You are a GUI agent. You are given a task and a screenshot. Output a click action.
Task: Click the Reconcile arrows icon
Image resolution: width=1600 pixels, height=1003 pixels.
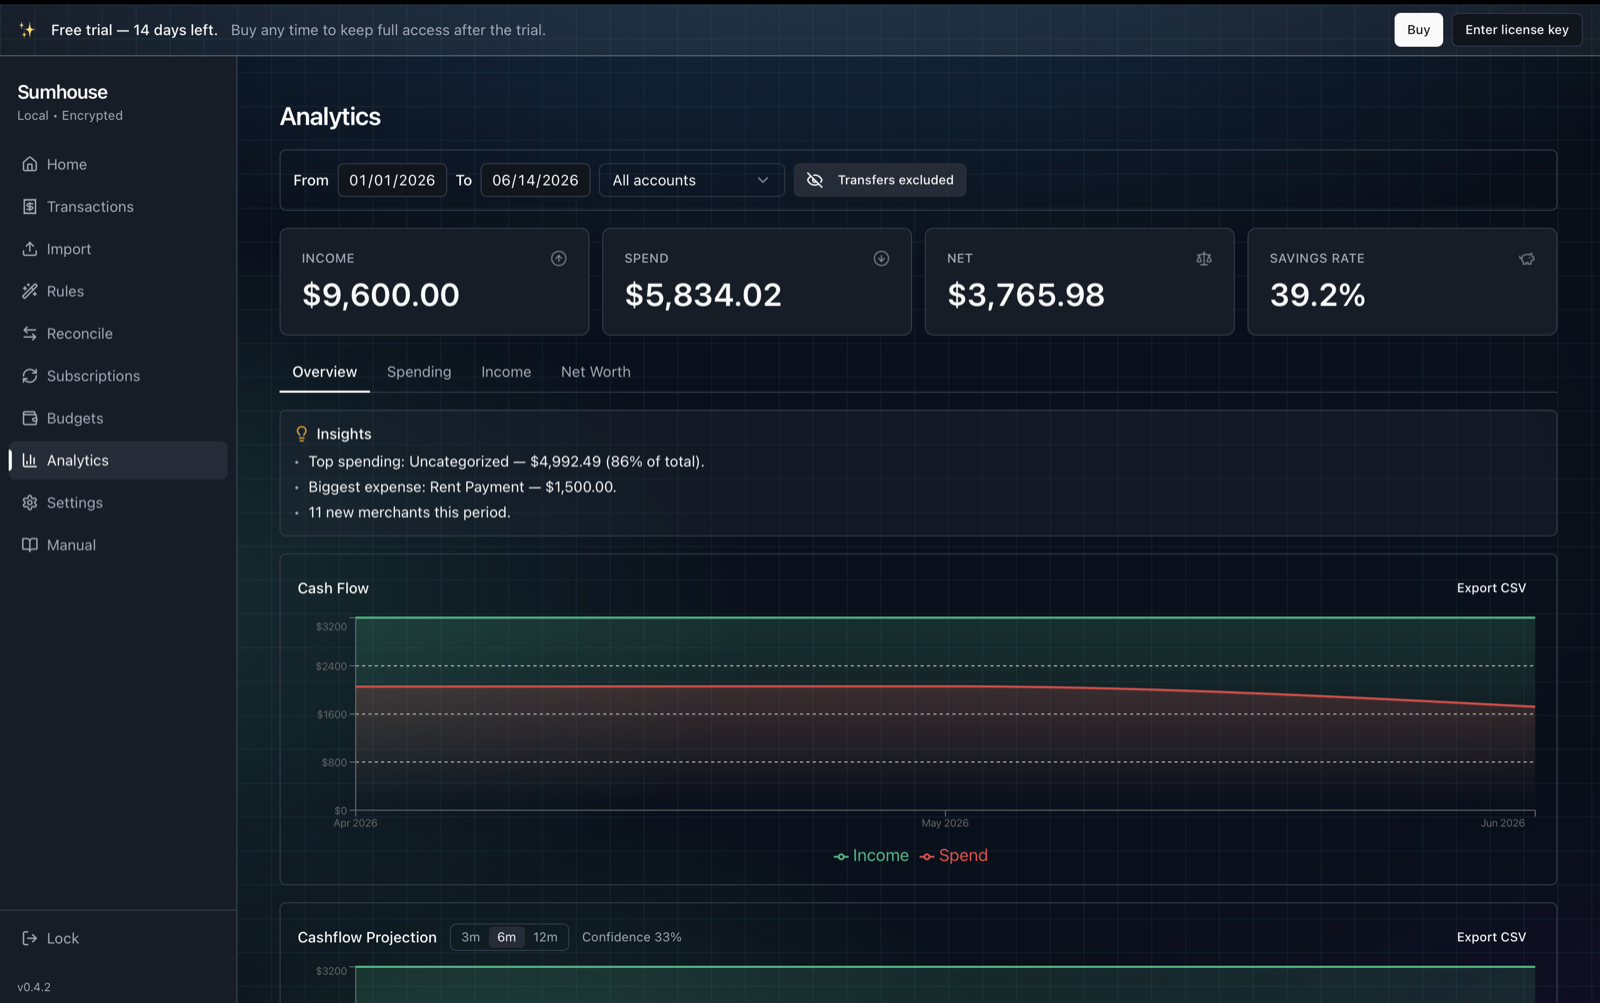[30, 333]
